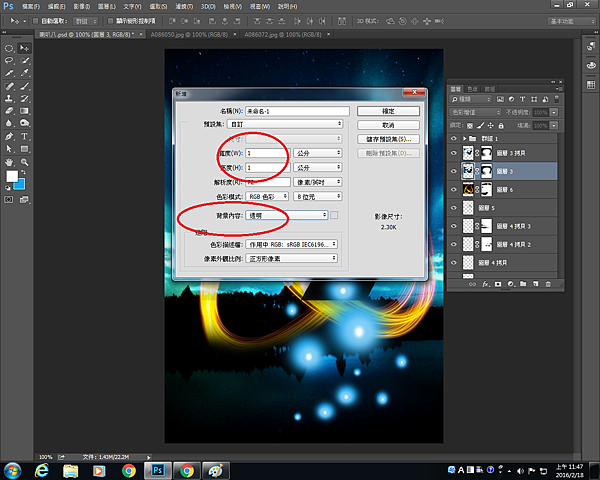The height and width of the screenshot is (480, 600).
Task: Hide layer 圖層 6 using its eye icon
Action: pyautogui.click(x=455, y=189)
